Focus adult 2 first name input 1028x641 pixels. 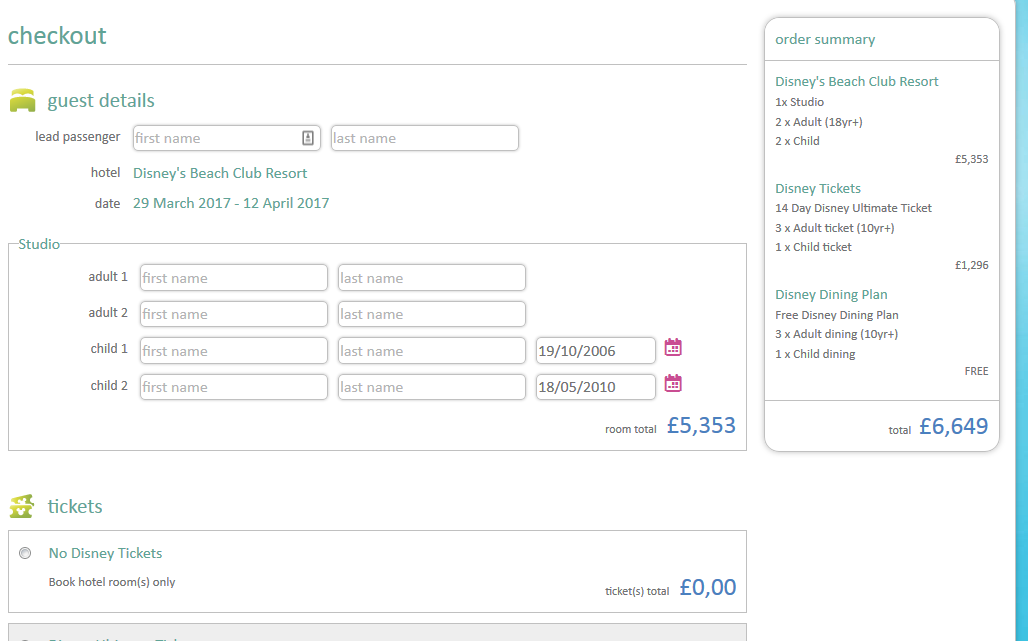[233, 314]
